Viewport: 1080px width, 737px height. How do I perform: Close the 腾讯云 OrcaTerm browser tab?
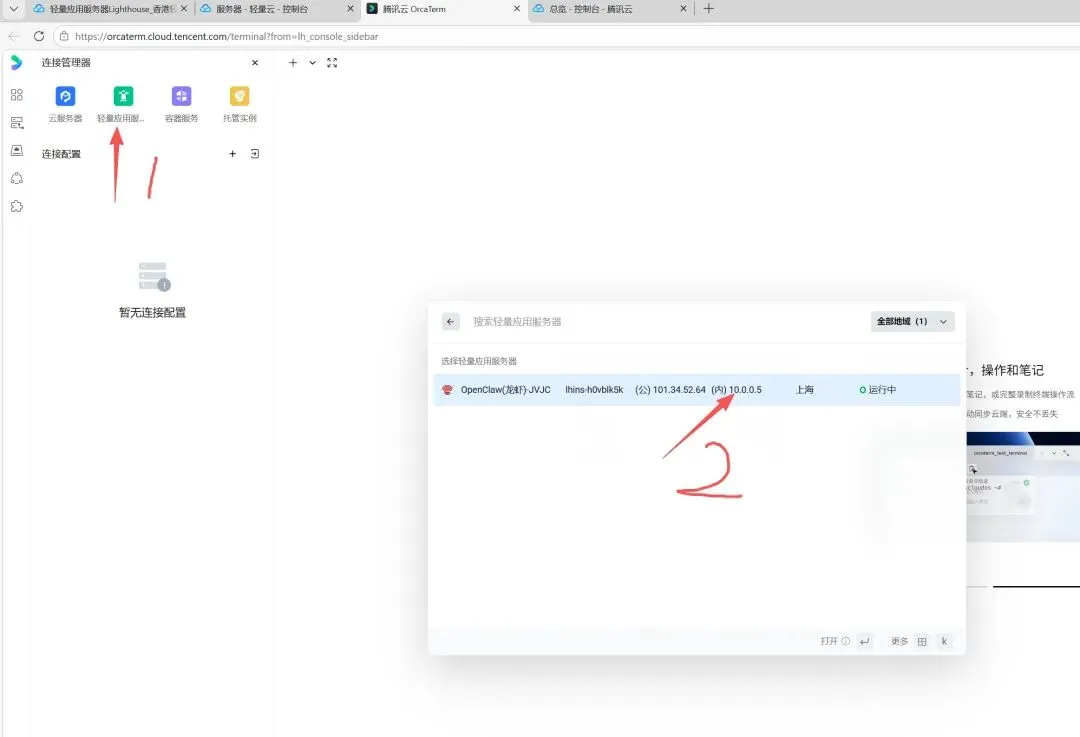[x=517, y=9]
